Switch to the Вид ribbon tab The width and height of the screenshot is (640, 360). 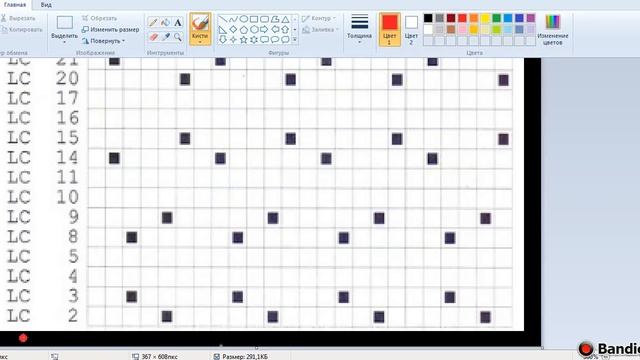coord(46,5)
